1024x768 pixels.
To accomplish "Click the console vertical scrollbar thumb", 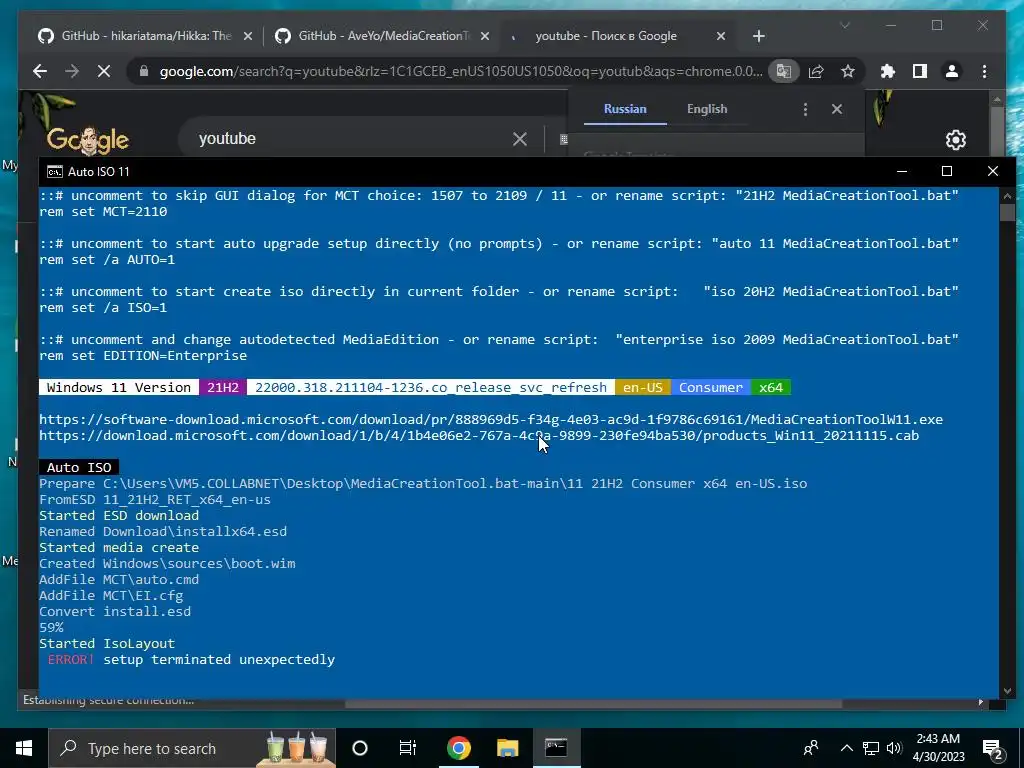I will point(1007,212).
